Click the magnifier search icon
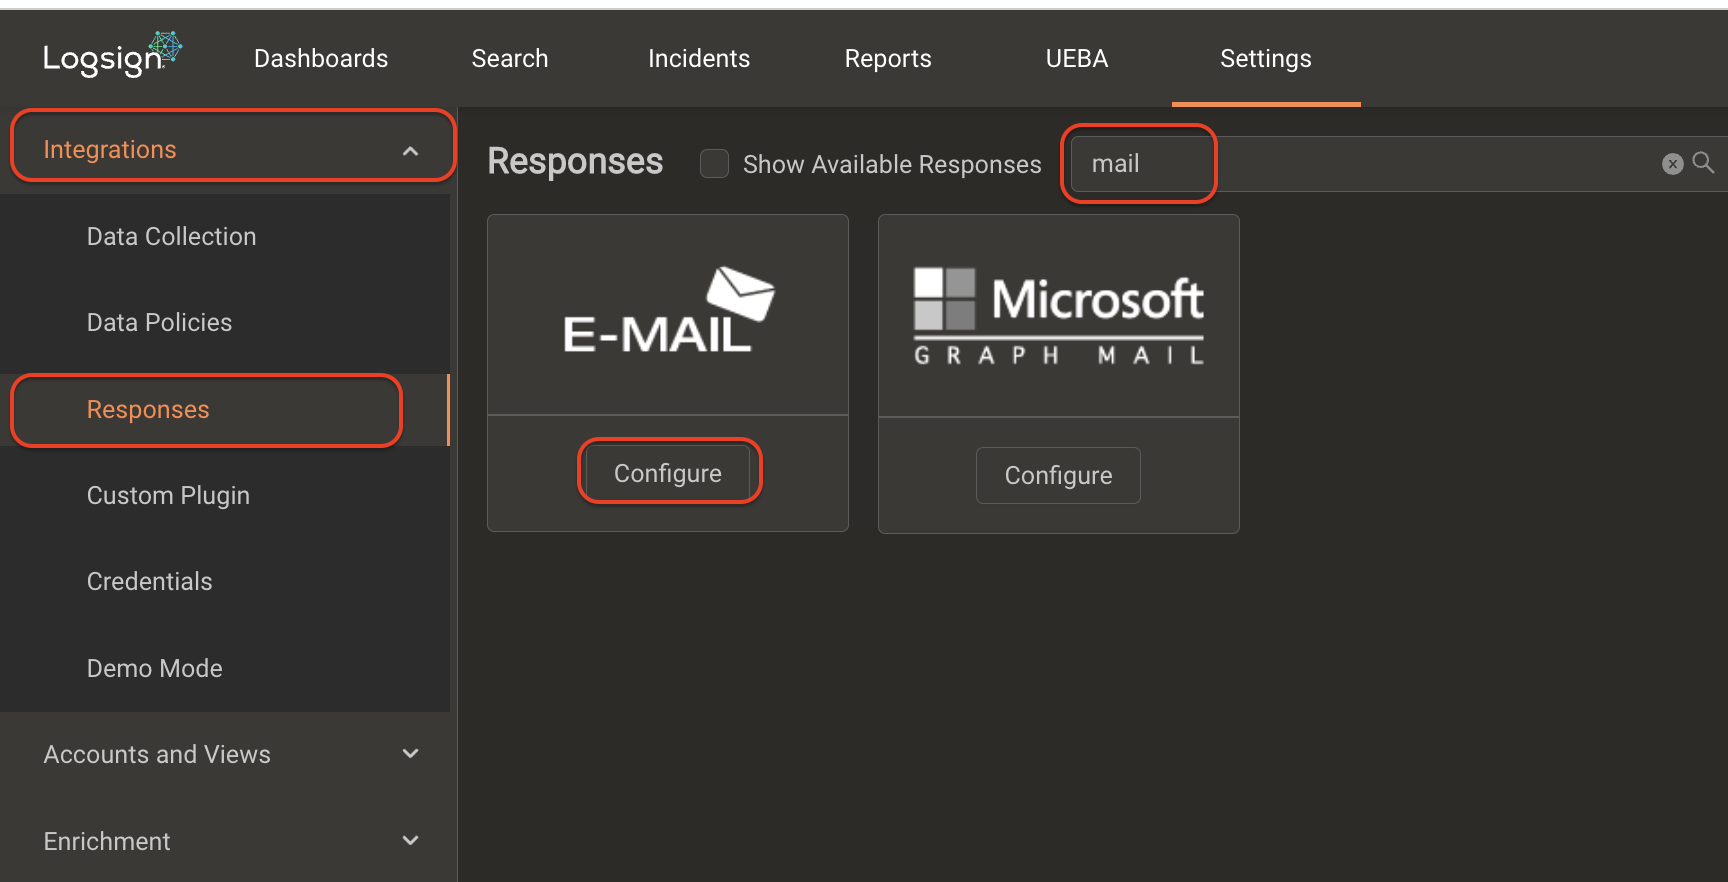This screenshot has width=1728, height=882. (x=1703, y=163)
